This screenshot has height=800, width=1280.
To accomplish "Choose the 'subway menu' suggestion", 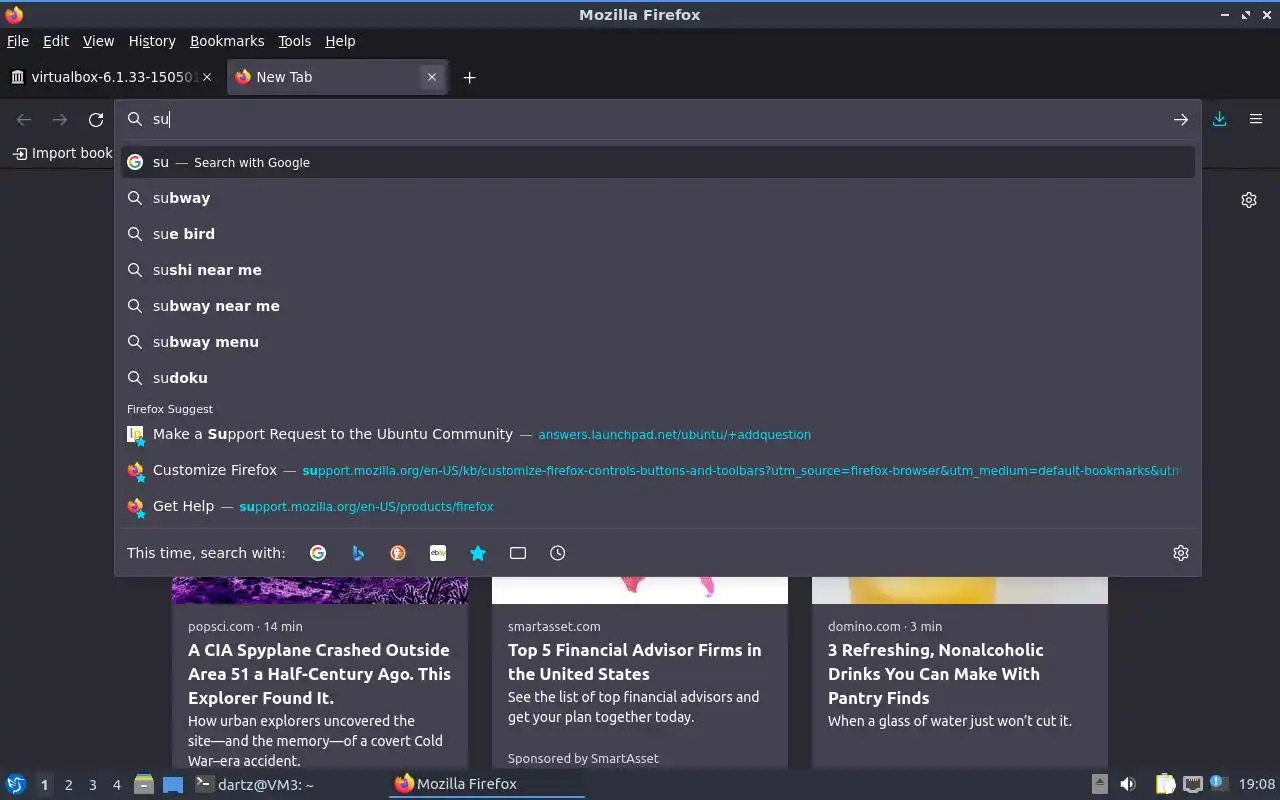I will (658, 342).
